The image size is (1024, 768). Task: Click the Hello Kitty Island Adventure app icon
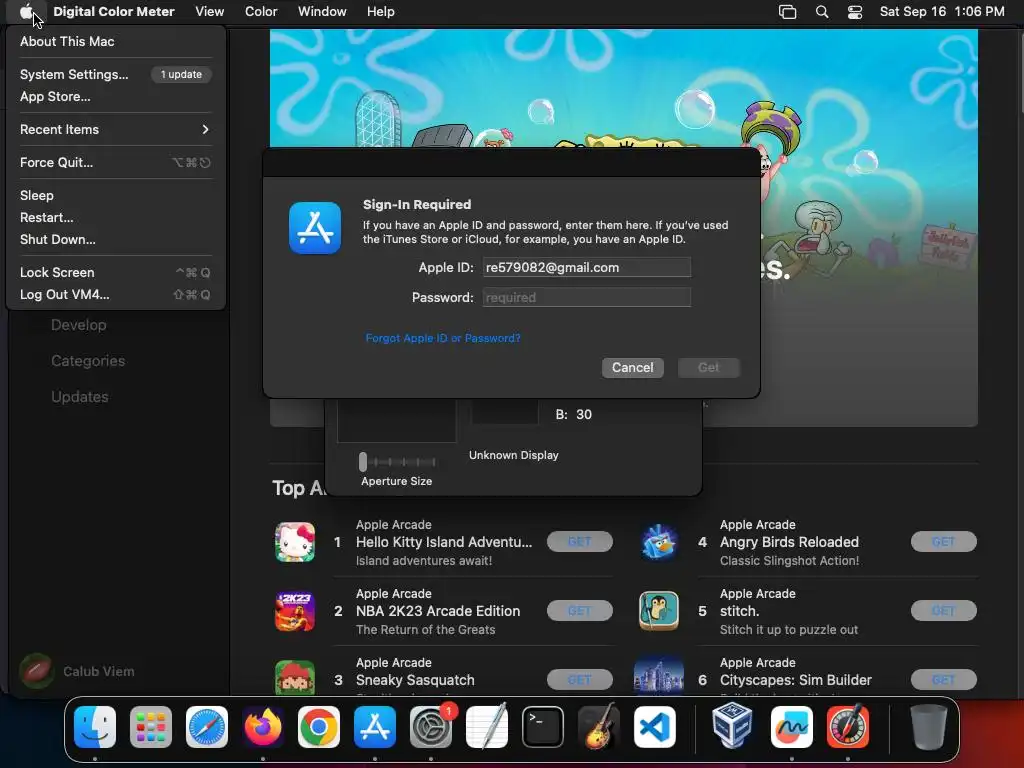(295, 542)
